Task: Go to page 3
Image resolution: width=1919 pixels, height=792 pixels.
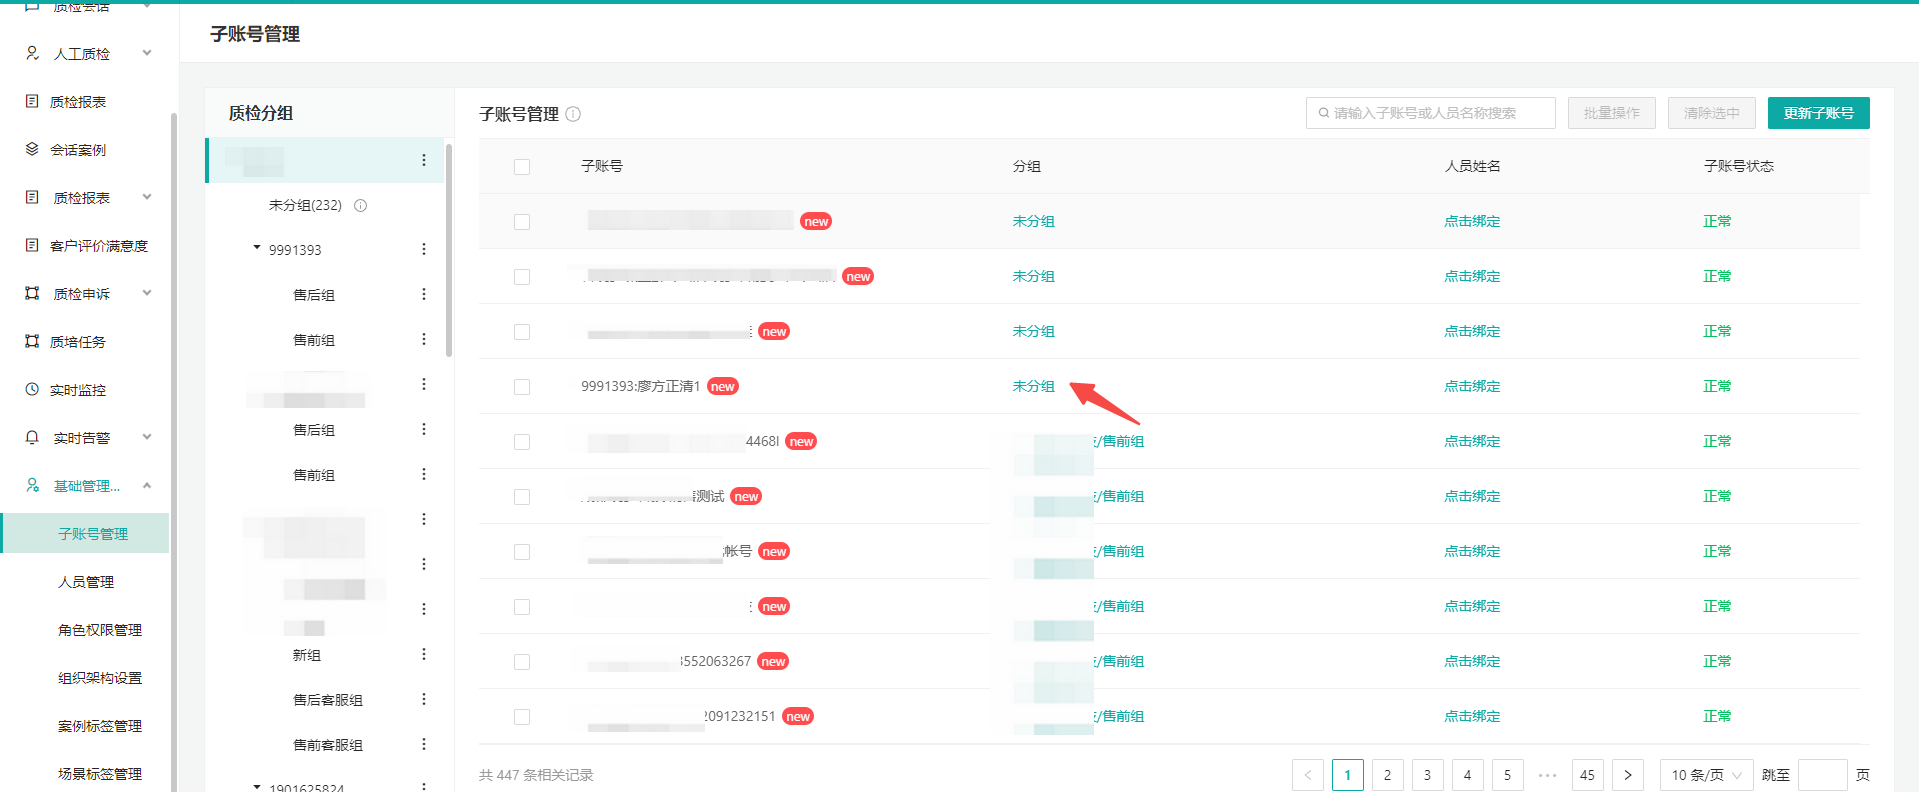Action: coord(1428,775)
